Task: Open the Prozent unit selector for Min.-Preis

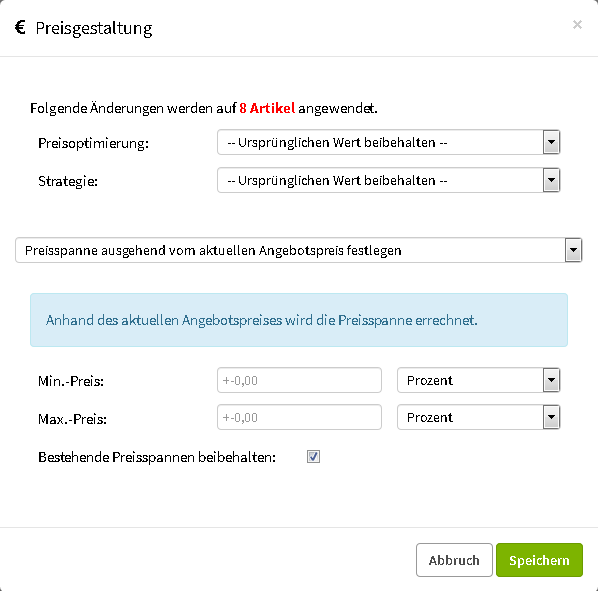Action: click(x=478, y=380)
